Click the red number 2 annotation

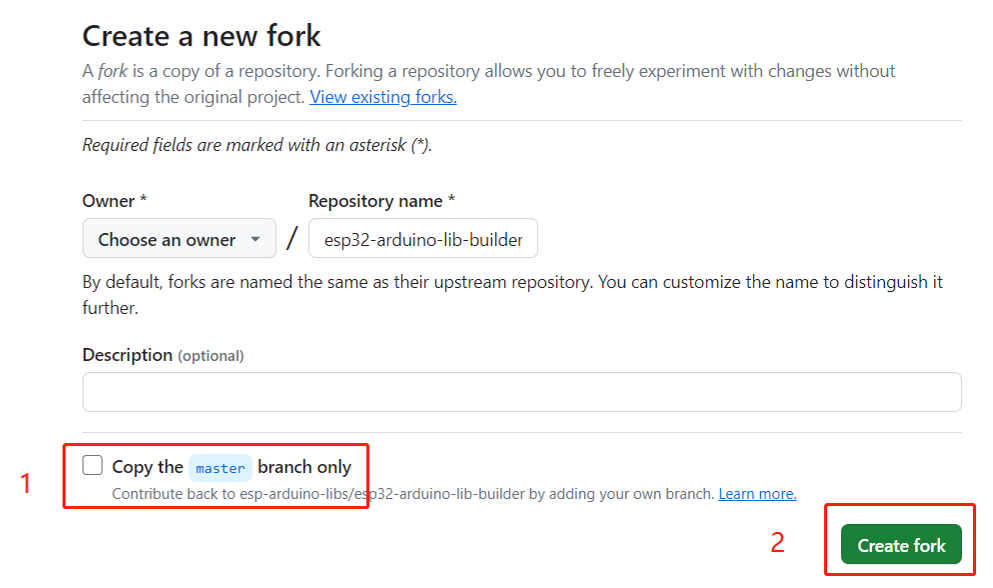point(778,543)
